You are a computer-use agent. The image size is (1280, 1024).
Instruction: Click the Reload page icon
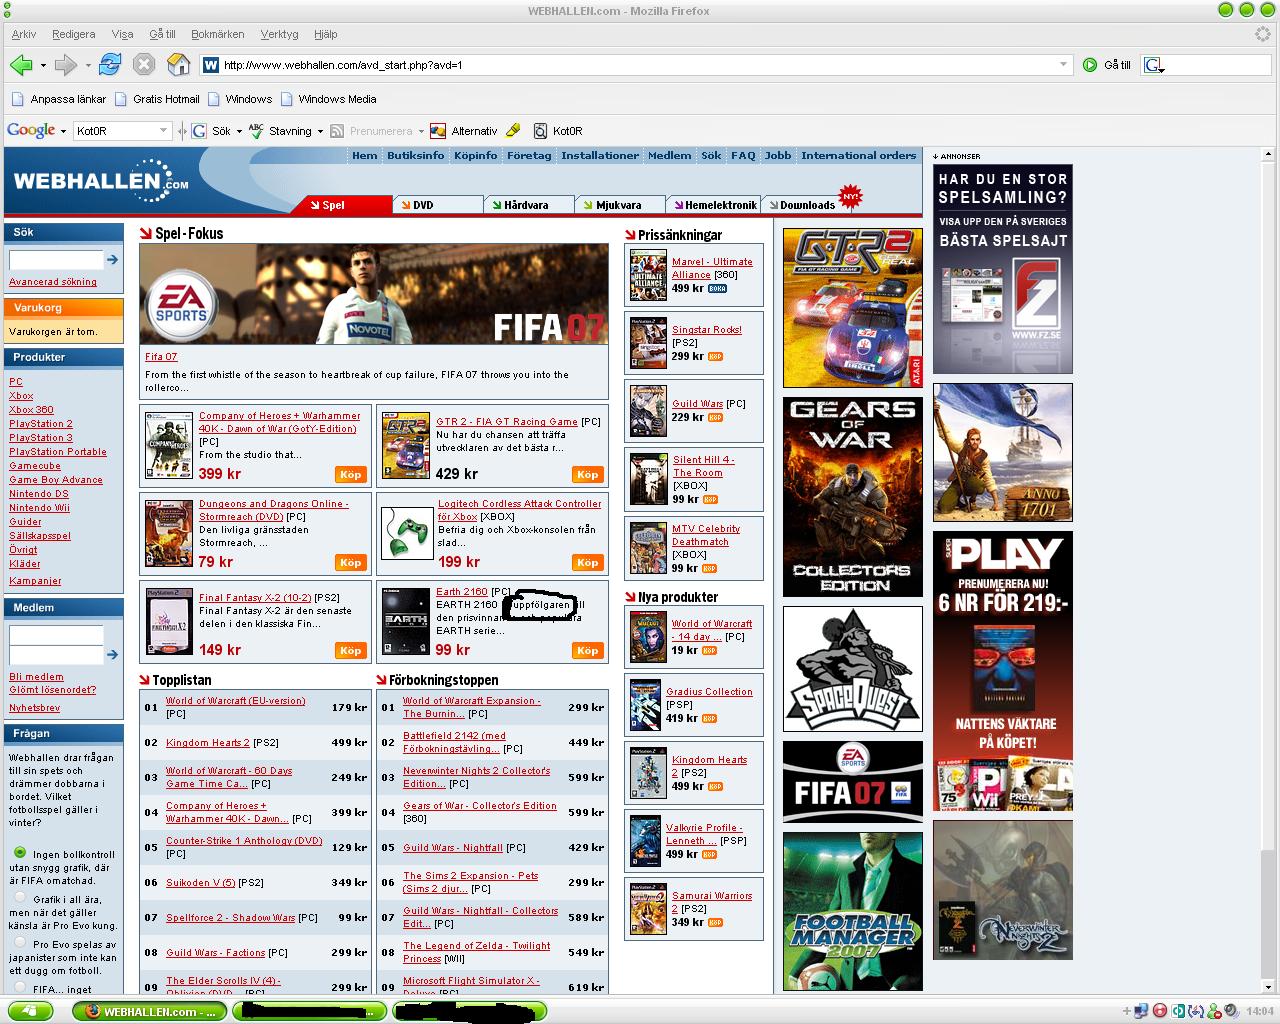point(110,65)
